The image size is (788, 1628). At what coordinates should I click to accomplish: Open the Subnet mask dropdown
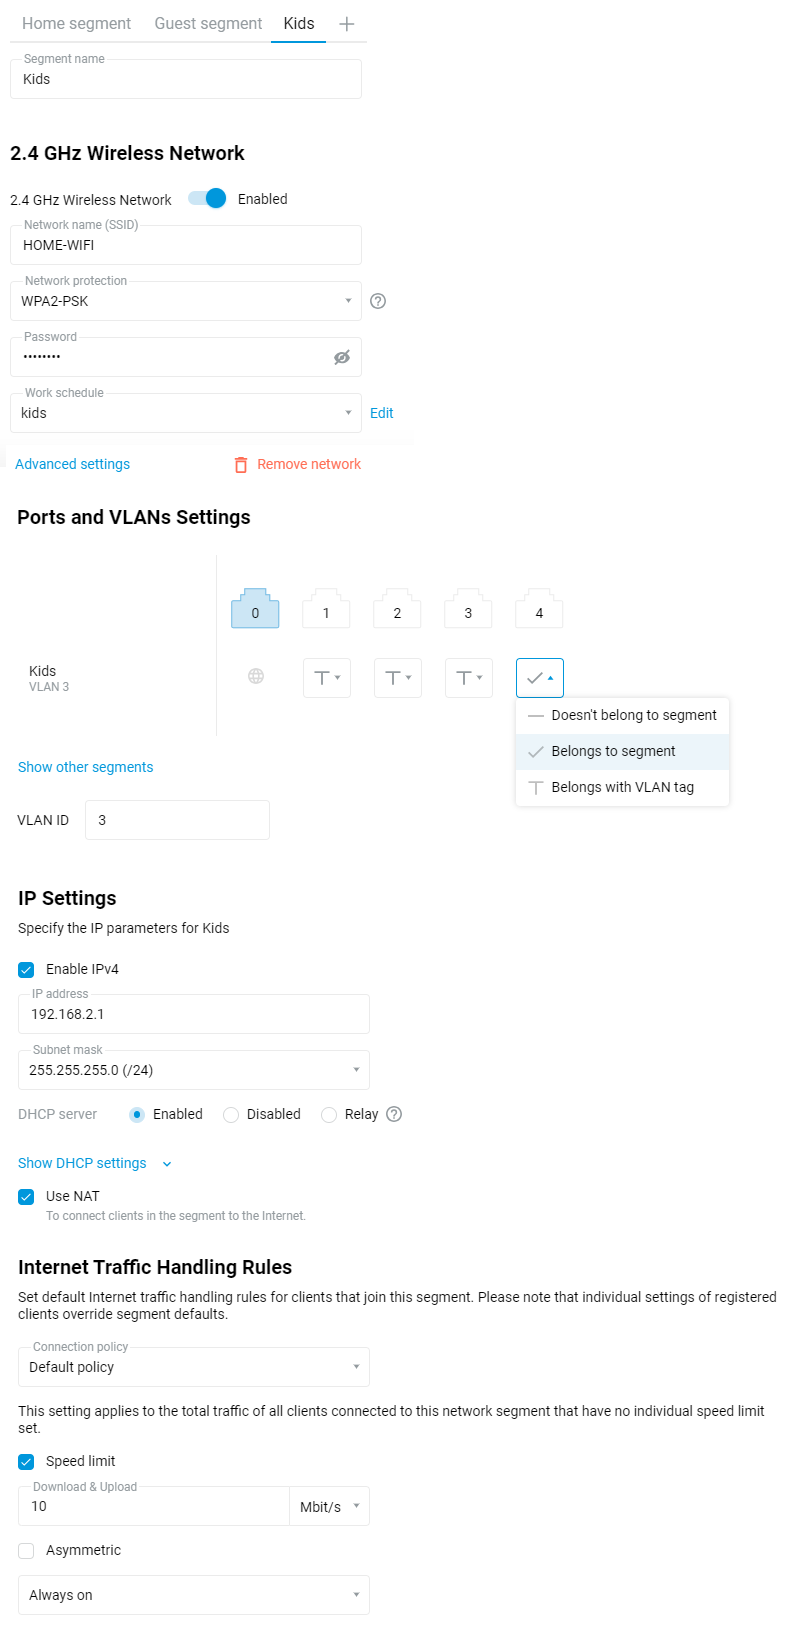194,1070
